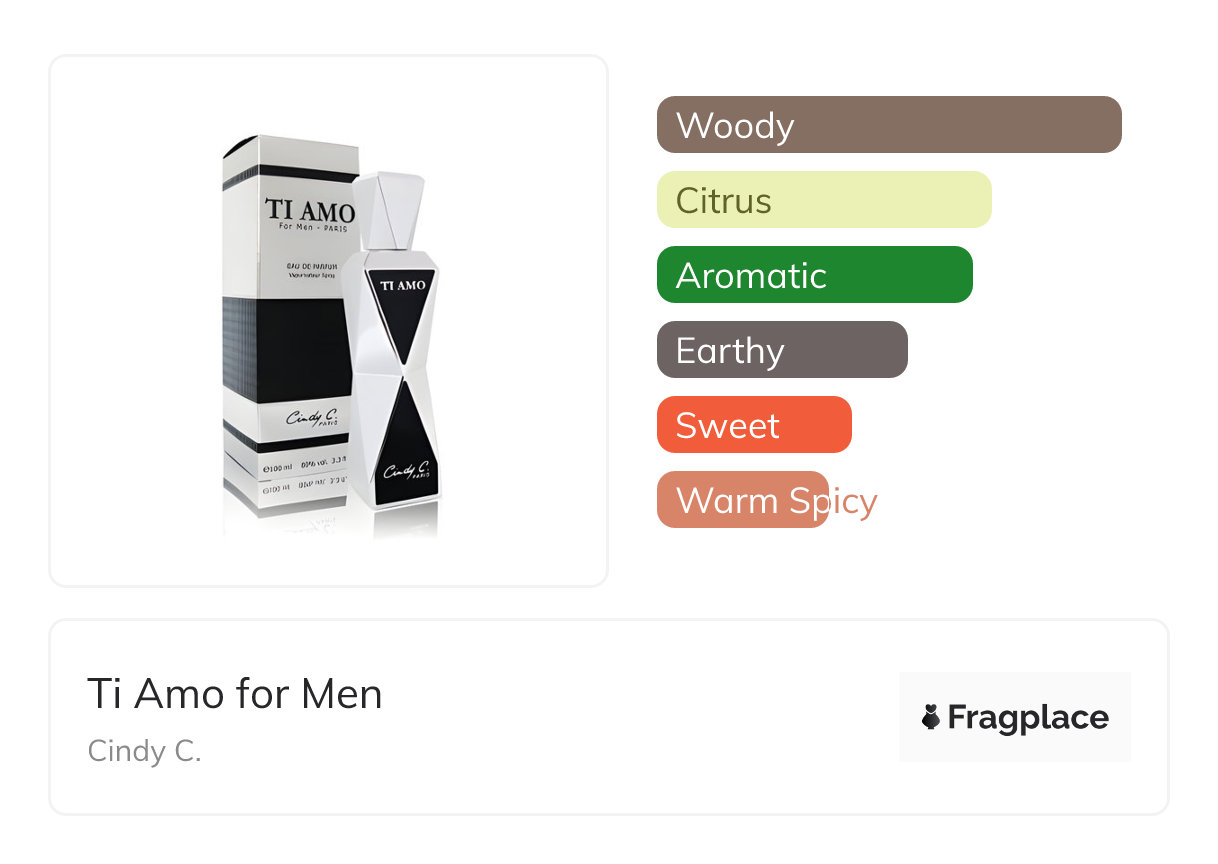Click the Cindy C. signature on the bottle
The image size is (1218, 864).
[x=406, y=470]
